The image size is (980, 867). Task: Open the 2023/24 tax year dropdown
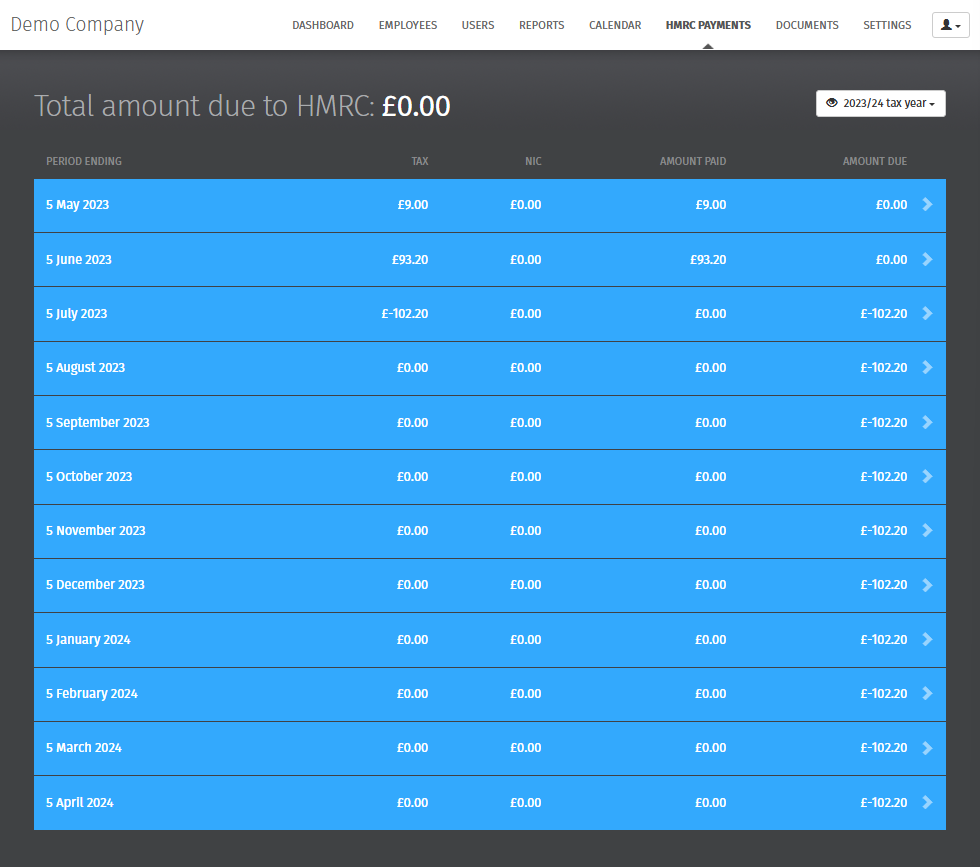(x=880, y=103)
